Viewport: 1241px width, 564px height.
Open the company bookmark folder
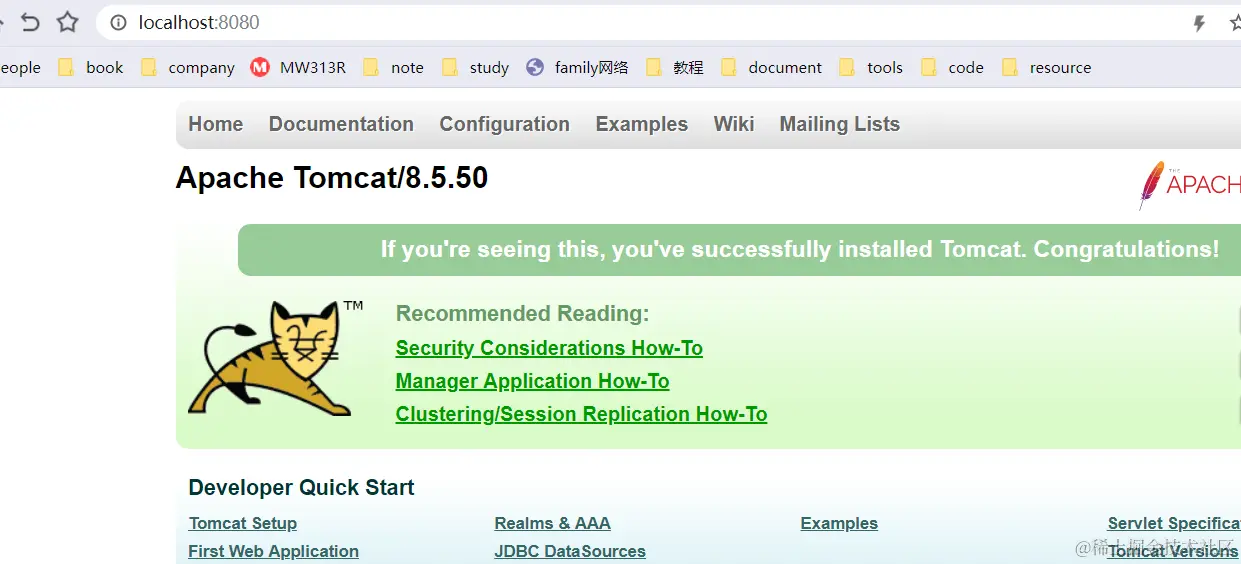pos(187,67)
